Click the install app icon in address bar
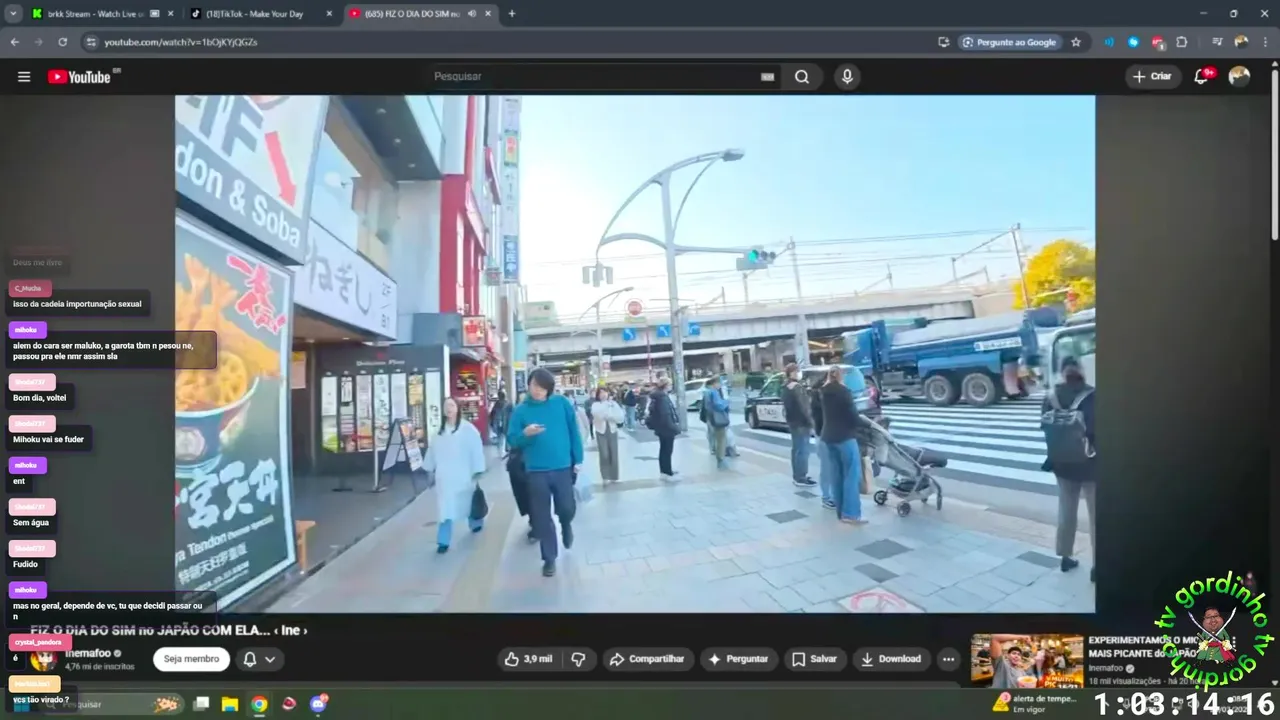Image resolution: width=1280 pixels, height=720 pixels. pyautogui.click(x=943, y=42)
